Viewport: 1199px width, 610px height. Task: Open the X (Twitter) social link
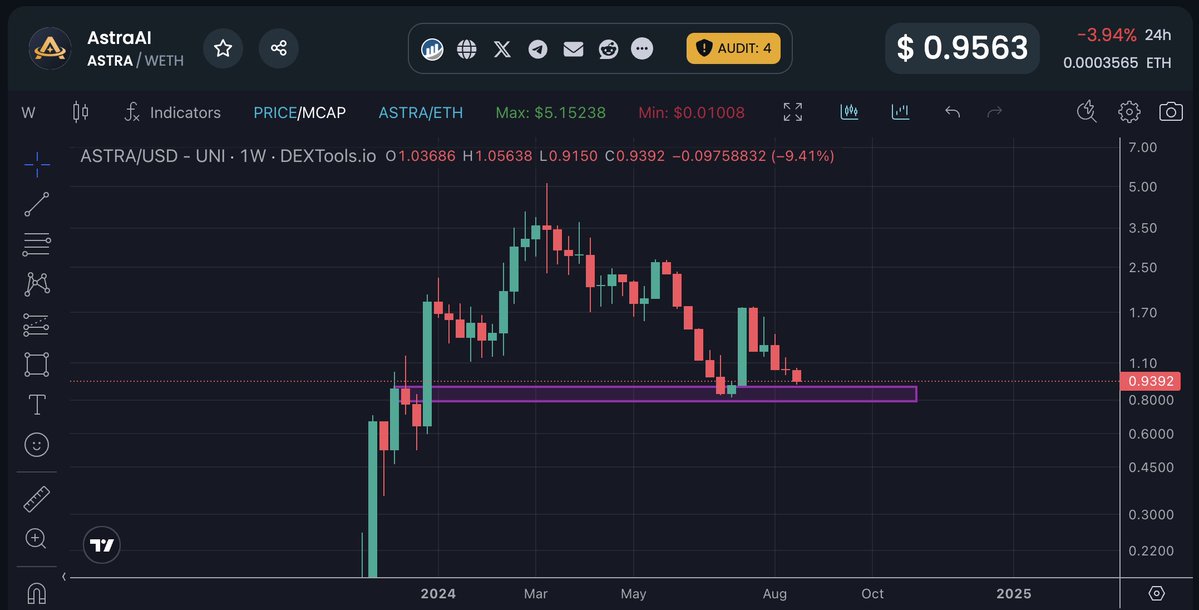502,49
